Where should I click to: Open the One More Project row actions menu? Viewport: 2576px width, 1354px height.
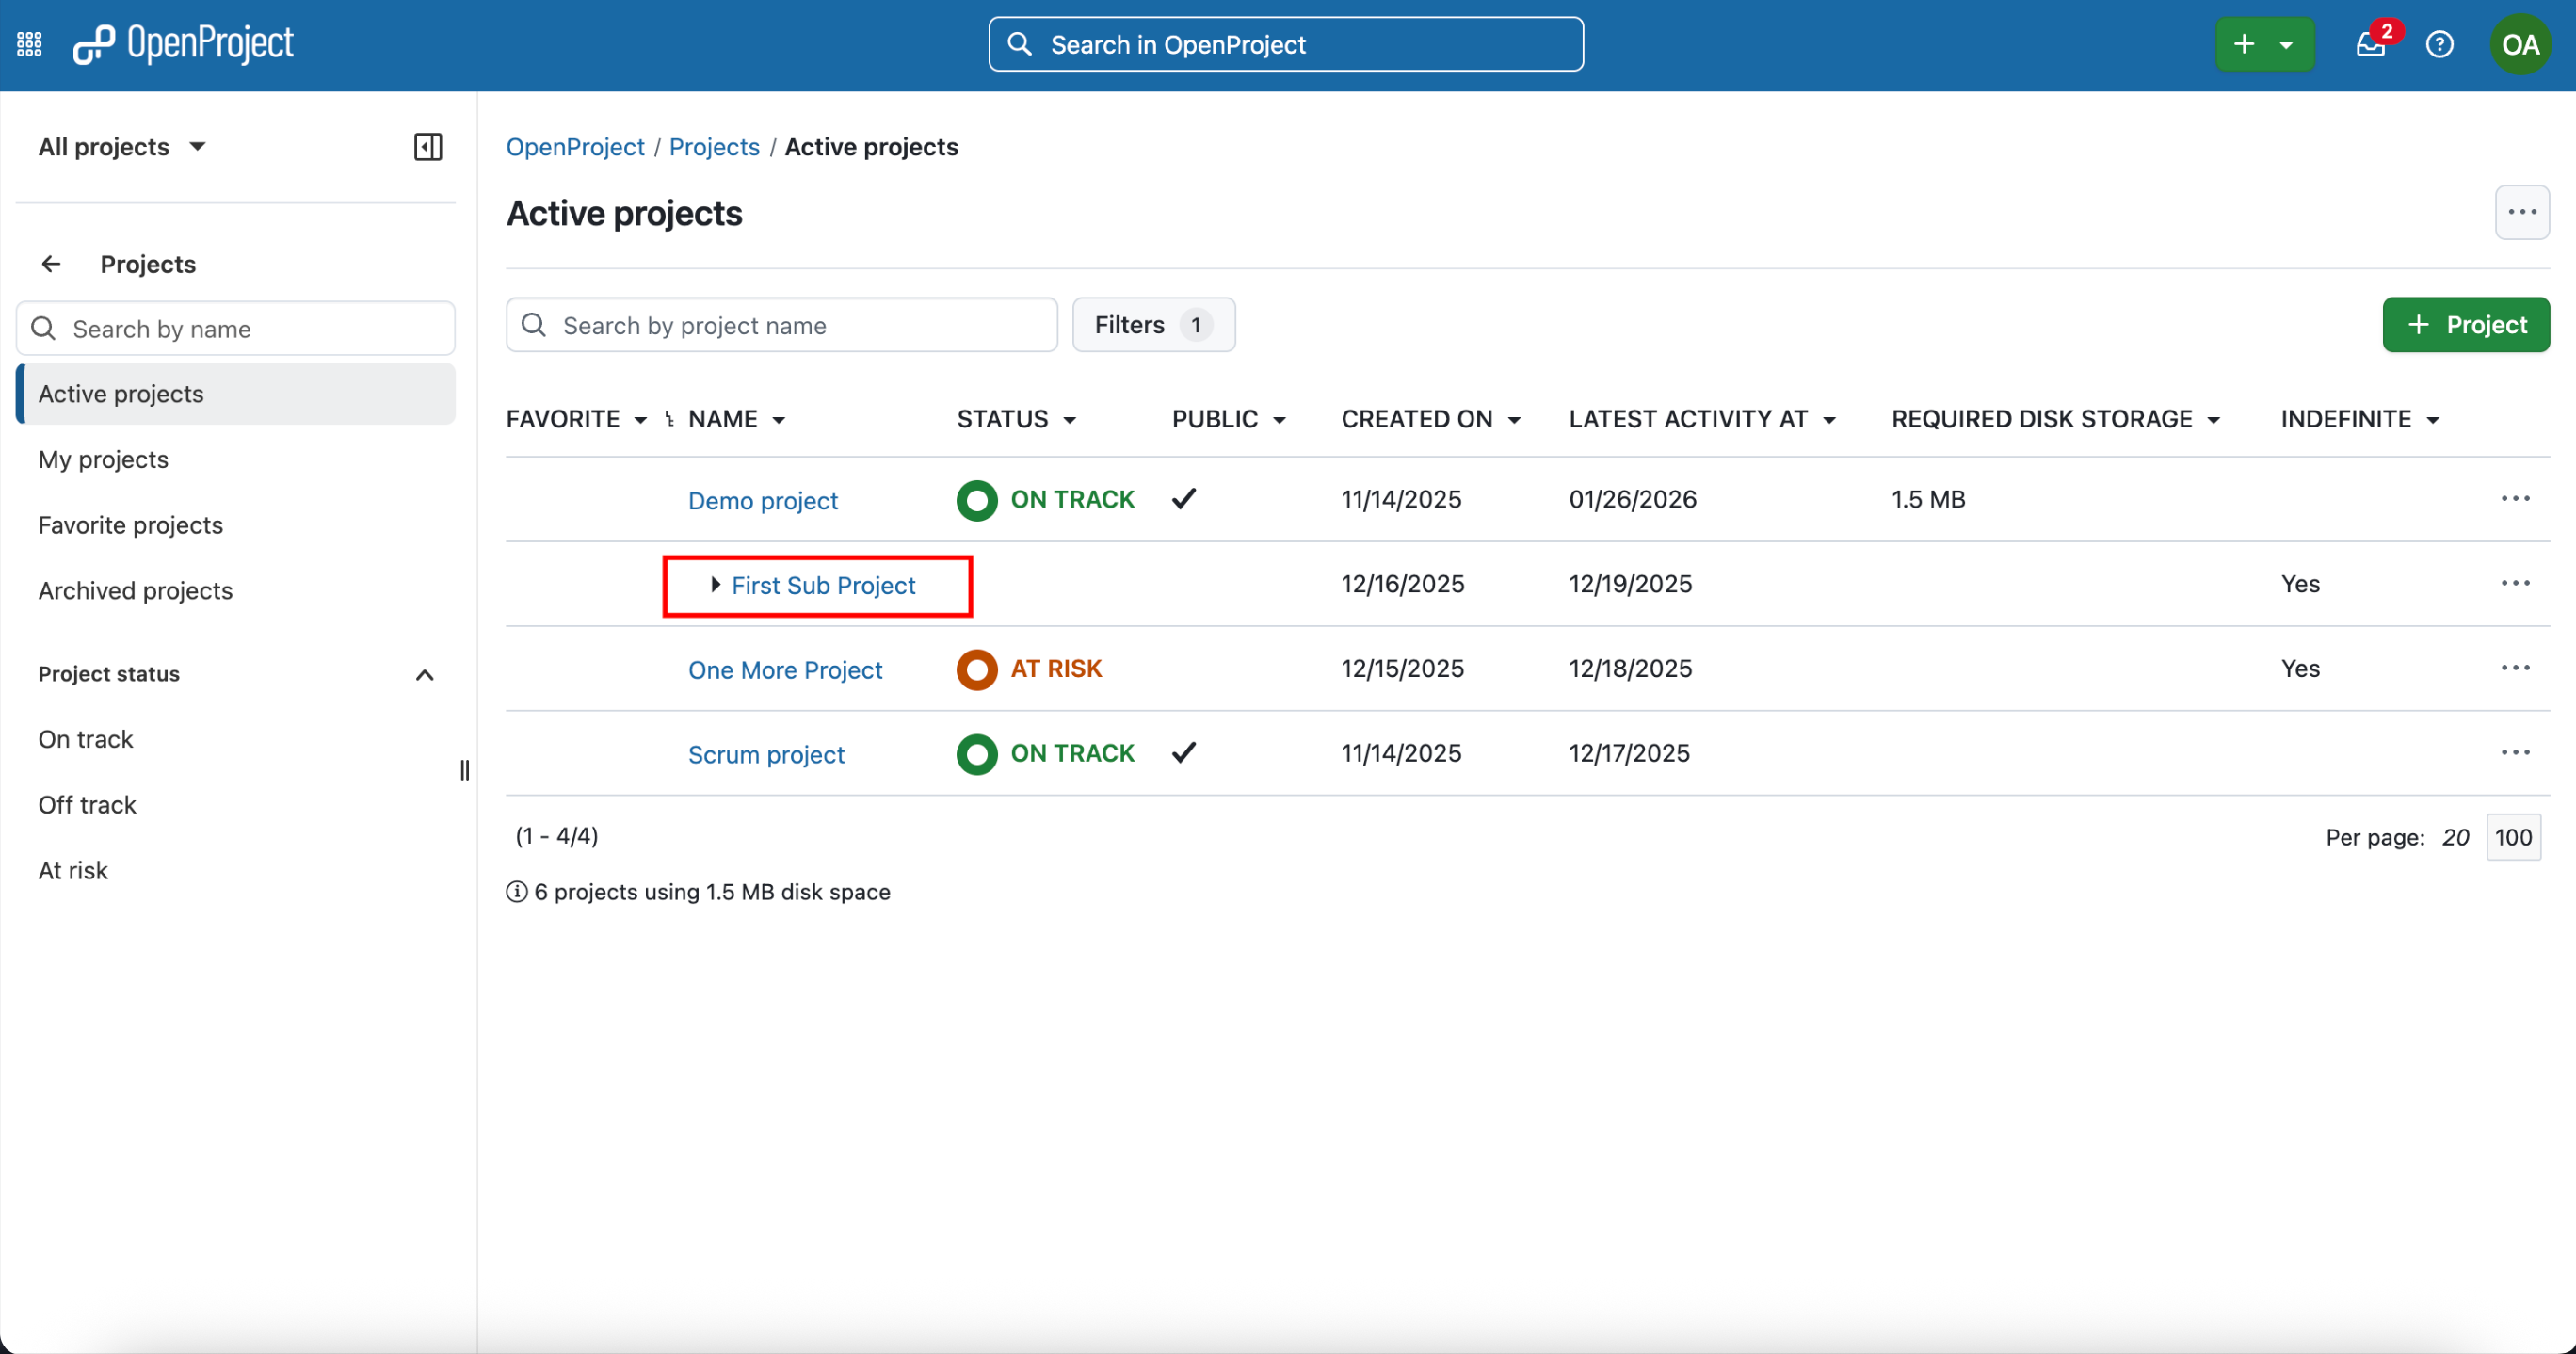(2515, 668)
